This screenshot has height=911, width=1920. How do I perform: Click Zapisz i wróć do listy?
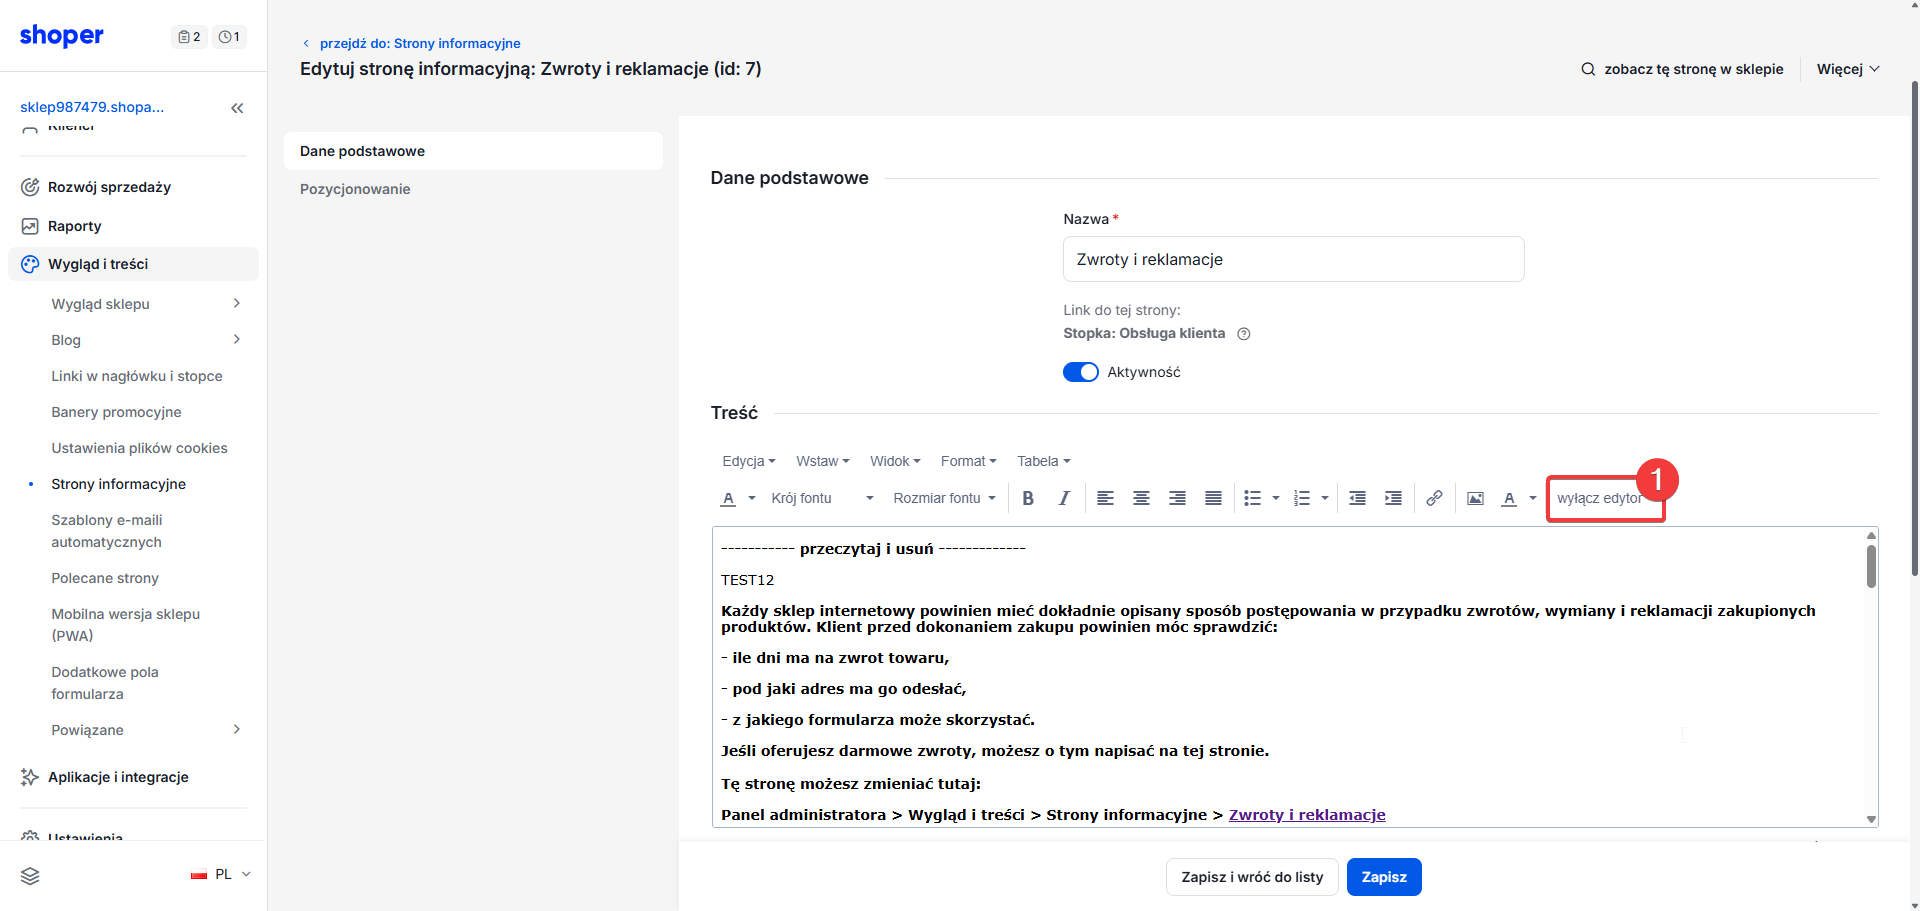[1252, 877]
